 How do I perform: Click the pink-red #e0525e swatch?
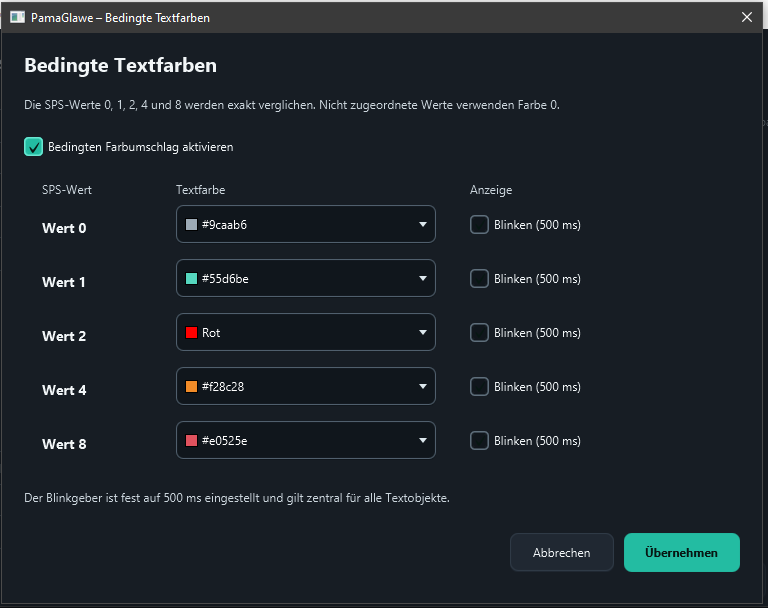pos(192,440)
